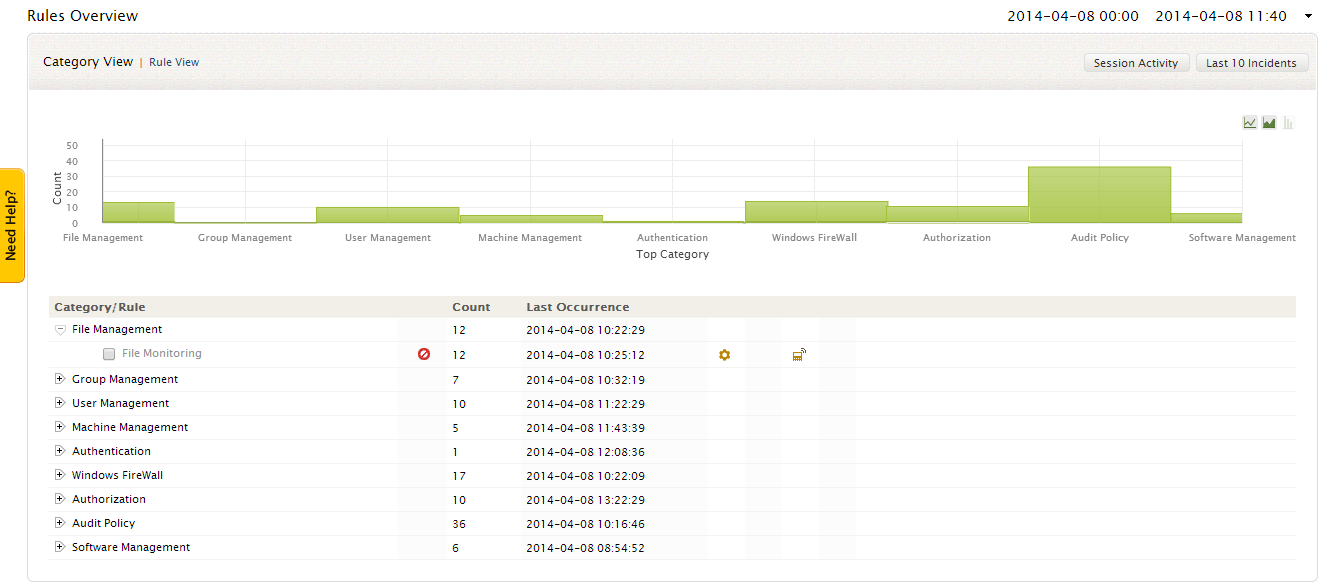Expand the Audit Policy category

60,523
